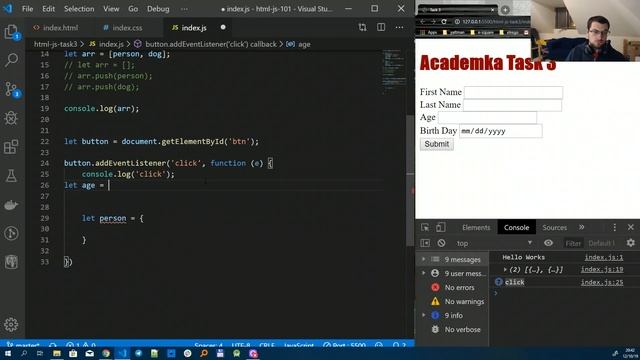This screenshot has width=640, height=360.
Task: Open the Search view in VS Code
Action: [11, 60]
